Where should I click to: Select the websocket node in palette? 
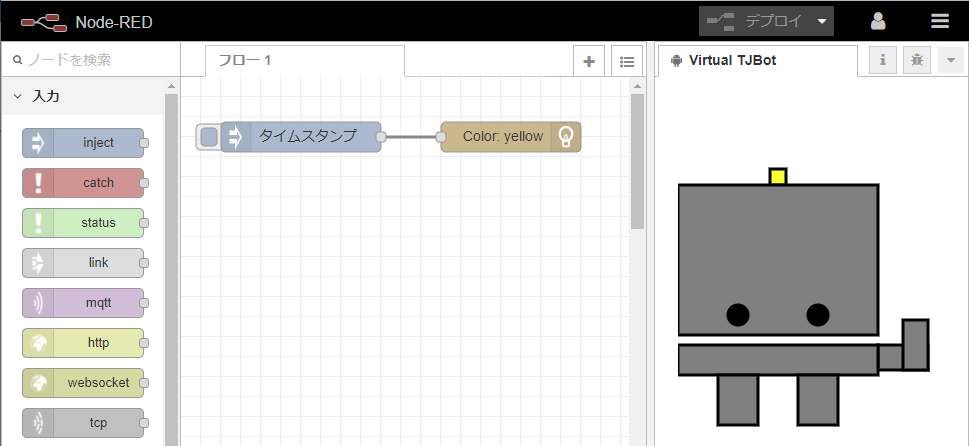point(83,382)
